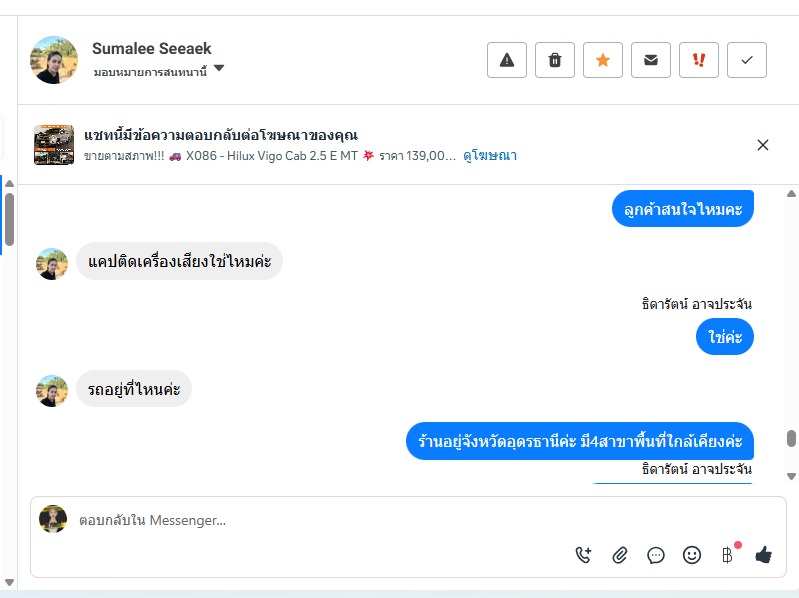Click the ตอบกลับใน Messenger reply field
This screenshot has height=598, width=799.
point(300,520)
